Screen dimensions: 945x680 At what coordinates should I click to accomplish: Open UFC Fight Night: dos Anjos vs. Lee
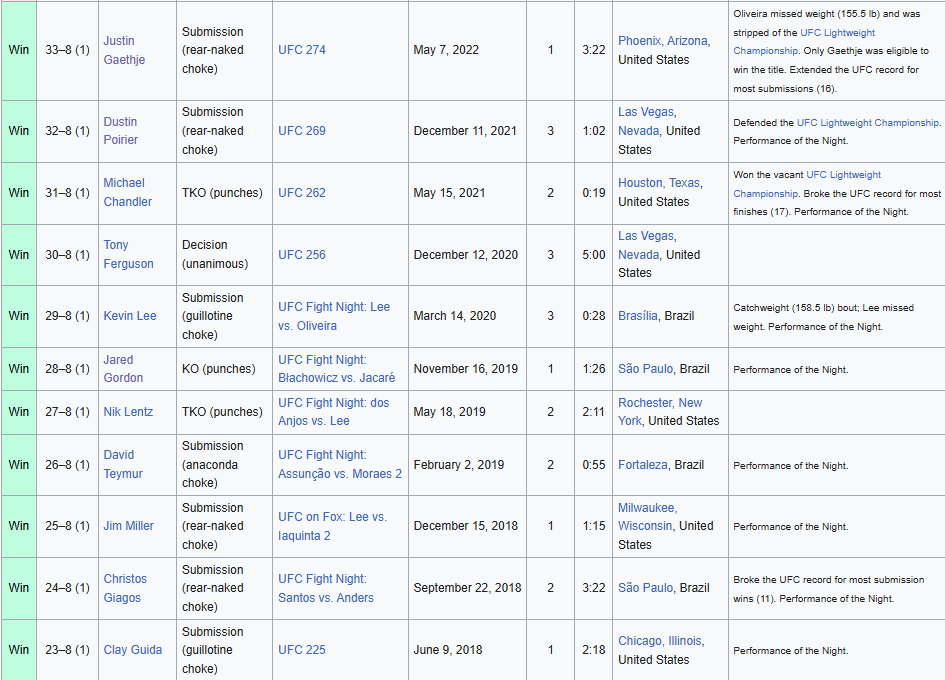click(333, 412)
